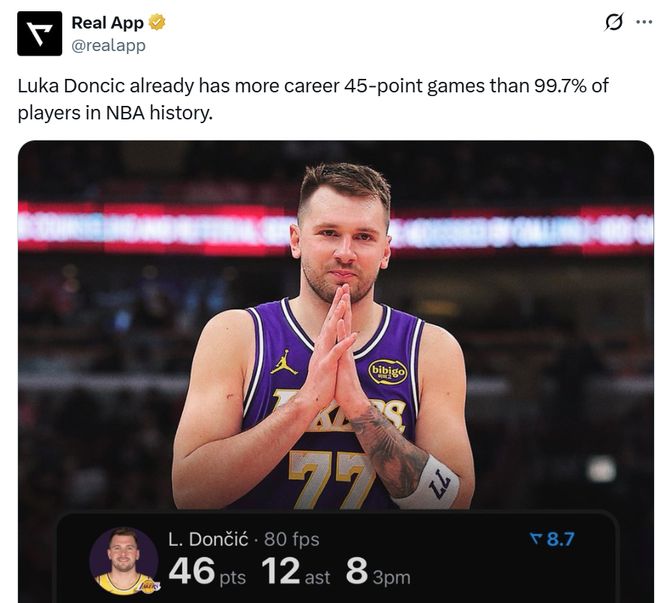
Task: Click the small Dončić headshot in stat card
Action: pos(123,560)
